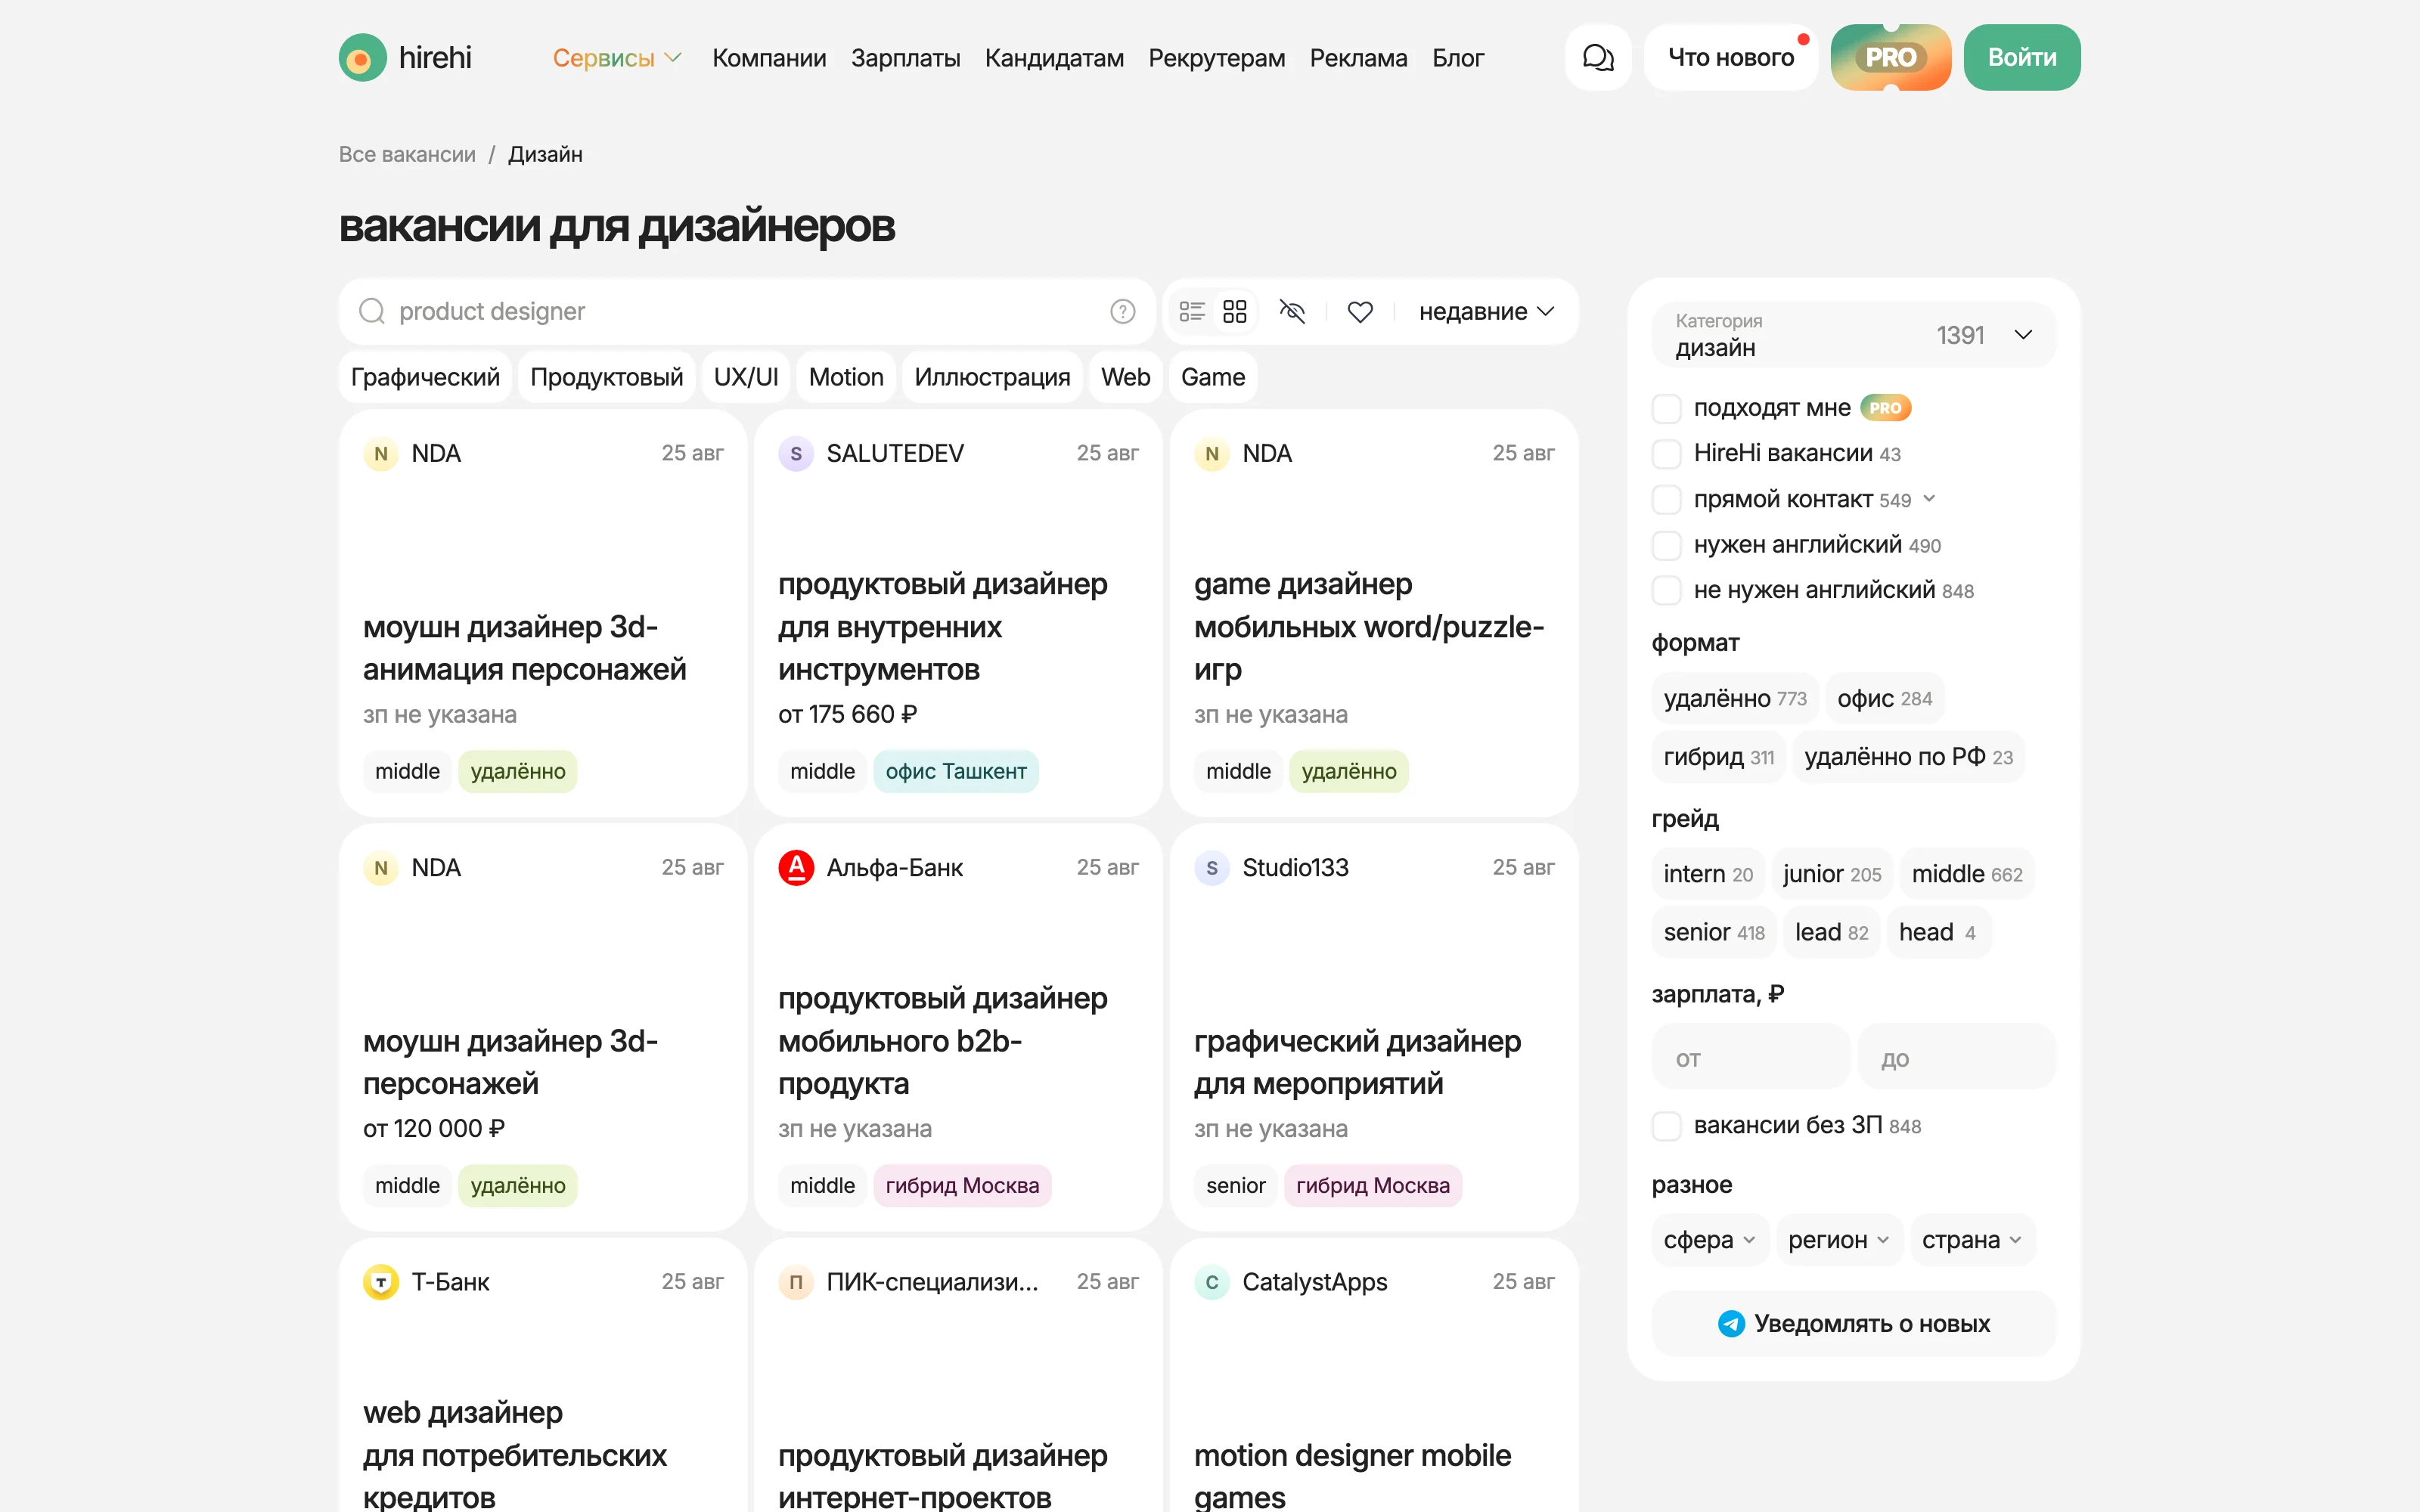Viewport: 2420px width, 1512px height.
Task: Open Рекрутерам menu item
Action: [1216, 58]
